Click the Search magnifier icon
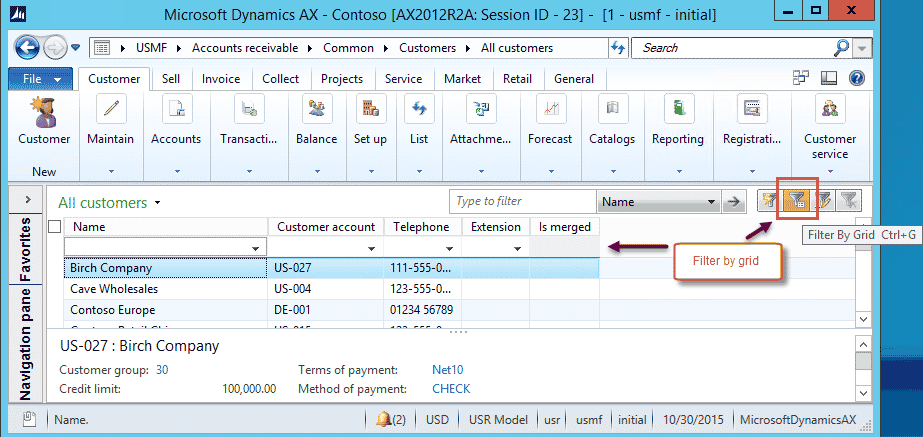Viewport: 923px width, 437px height. (842, 48)
